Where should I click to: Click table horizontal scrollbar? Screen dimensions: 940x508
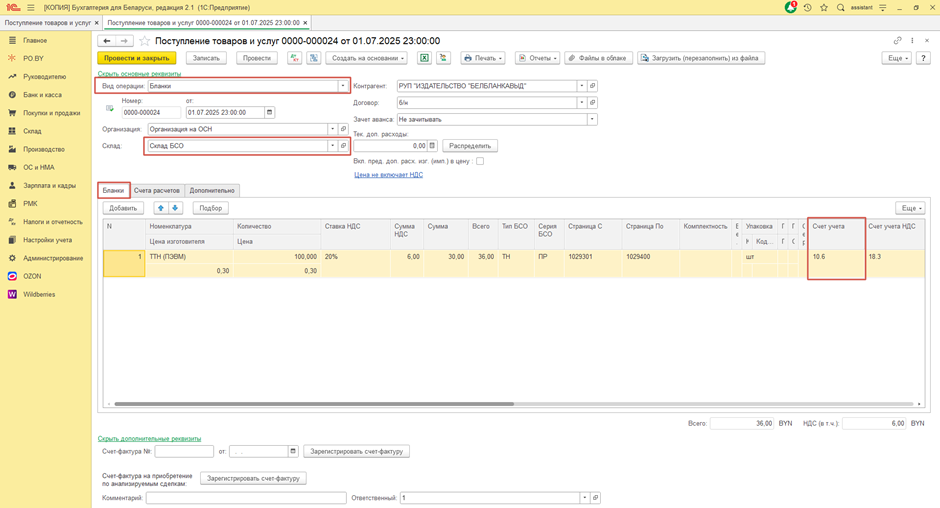pos(314,404)
